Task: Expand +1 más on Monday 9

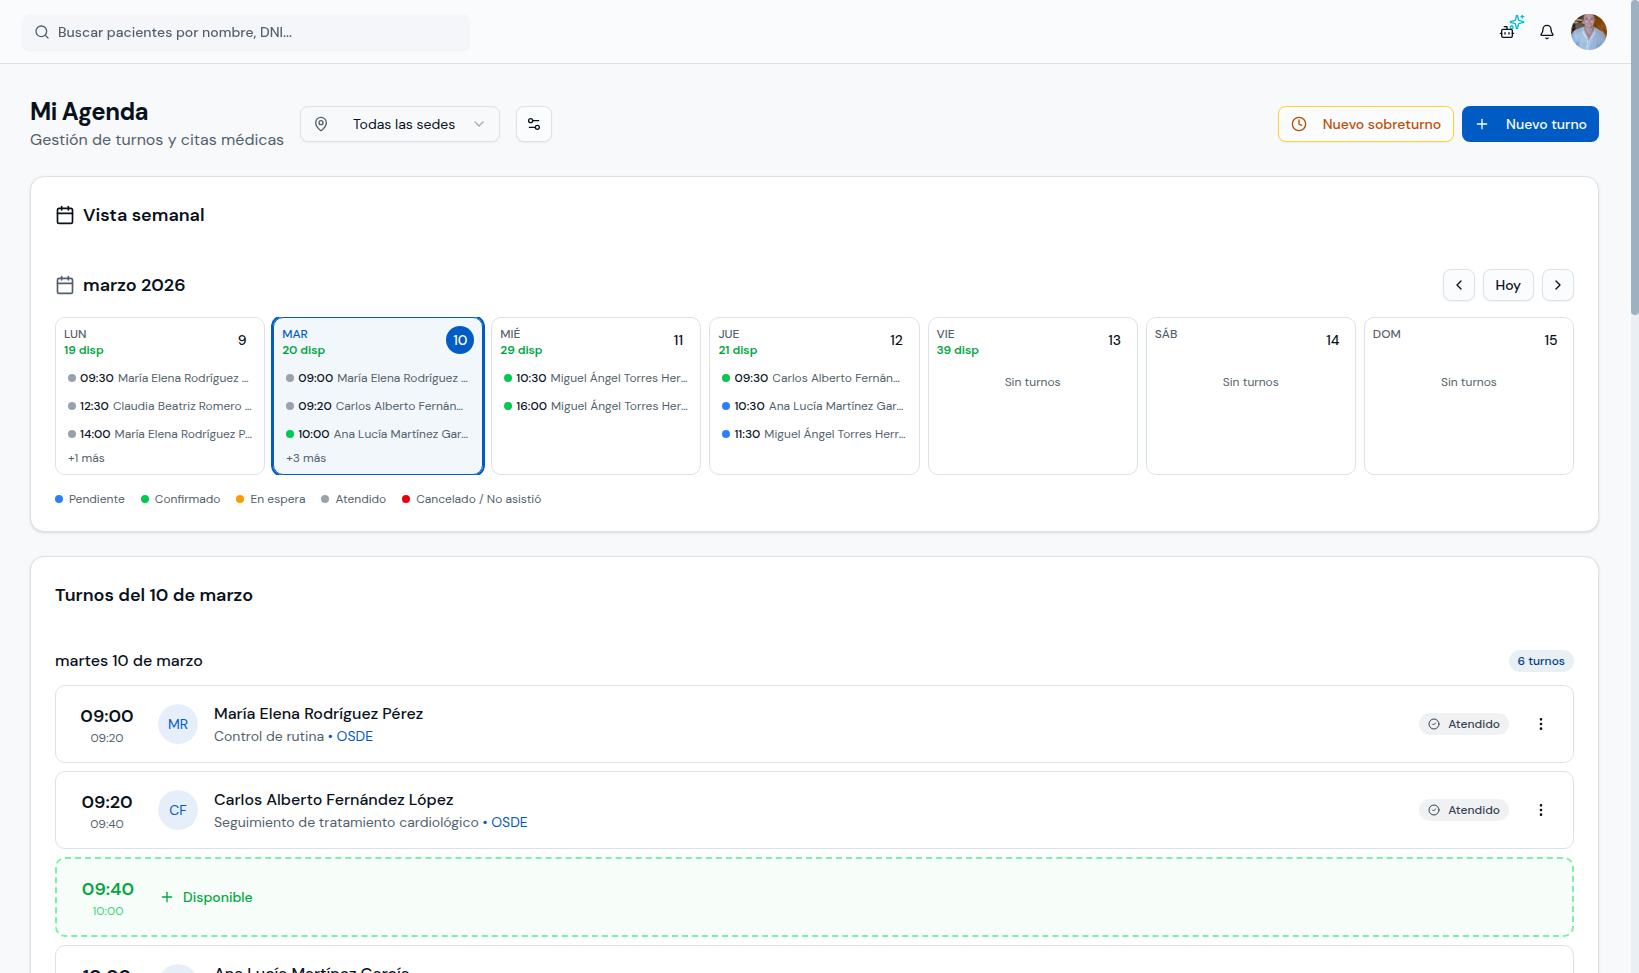Action: click(86, 458)
